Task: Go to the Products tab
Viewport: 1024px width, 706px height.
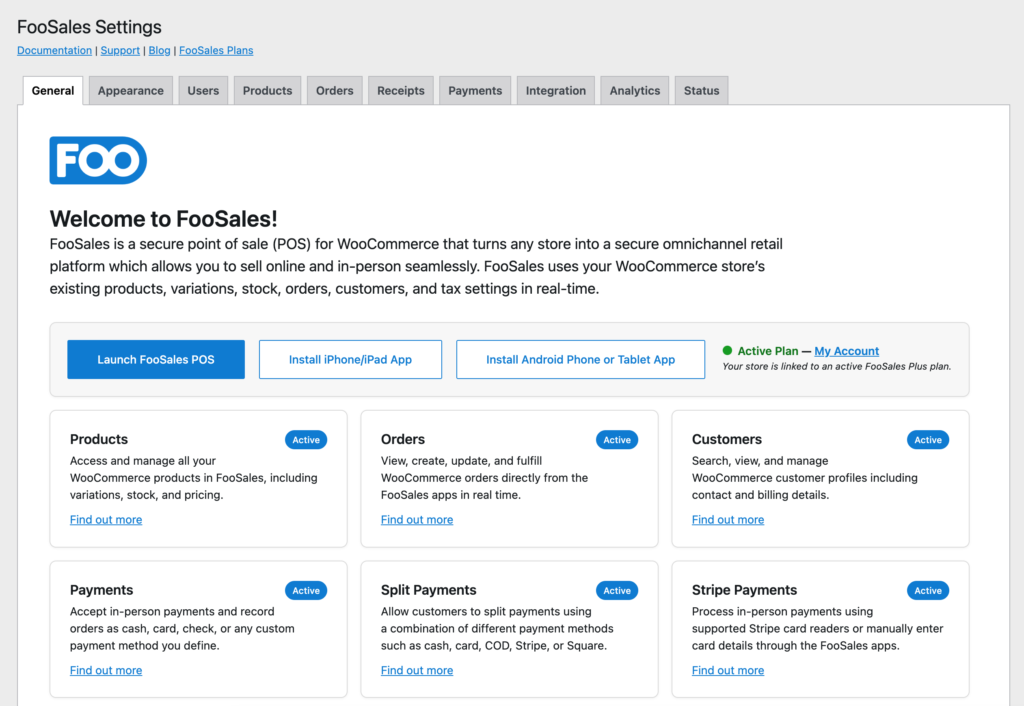Action: [x=267, y=90]
